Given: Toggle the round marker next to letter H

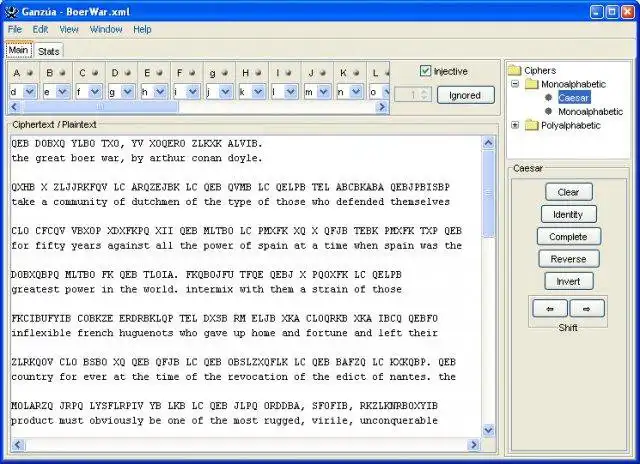Looking at the screenshot, I should (x=258, y=73).
